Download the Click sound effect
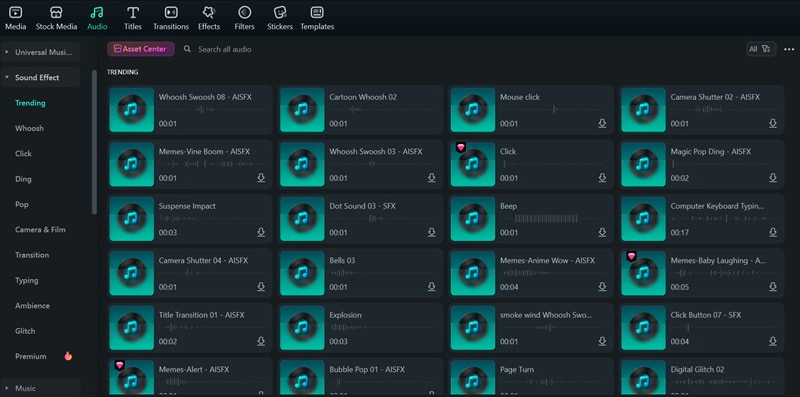Viewport: 800px width, 397px height. click(602, 178)
